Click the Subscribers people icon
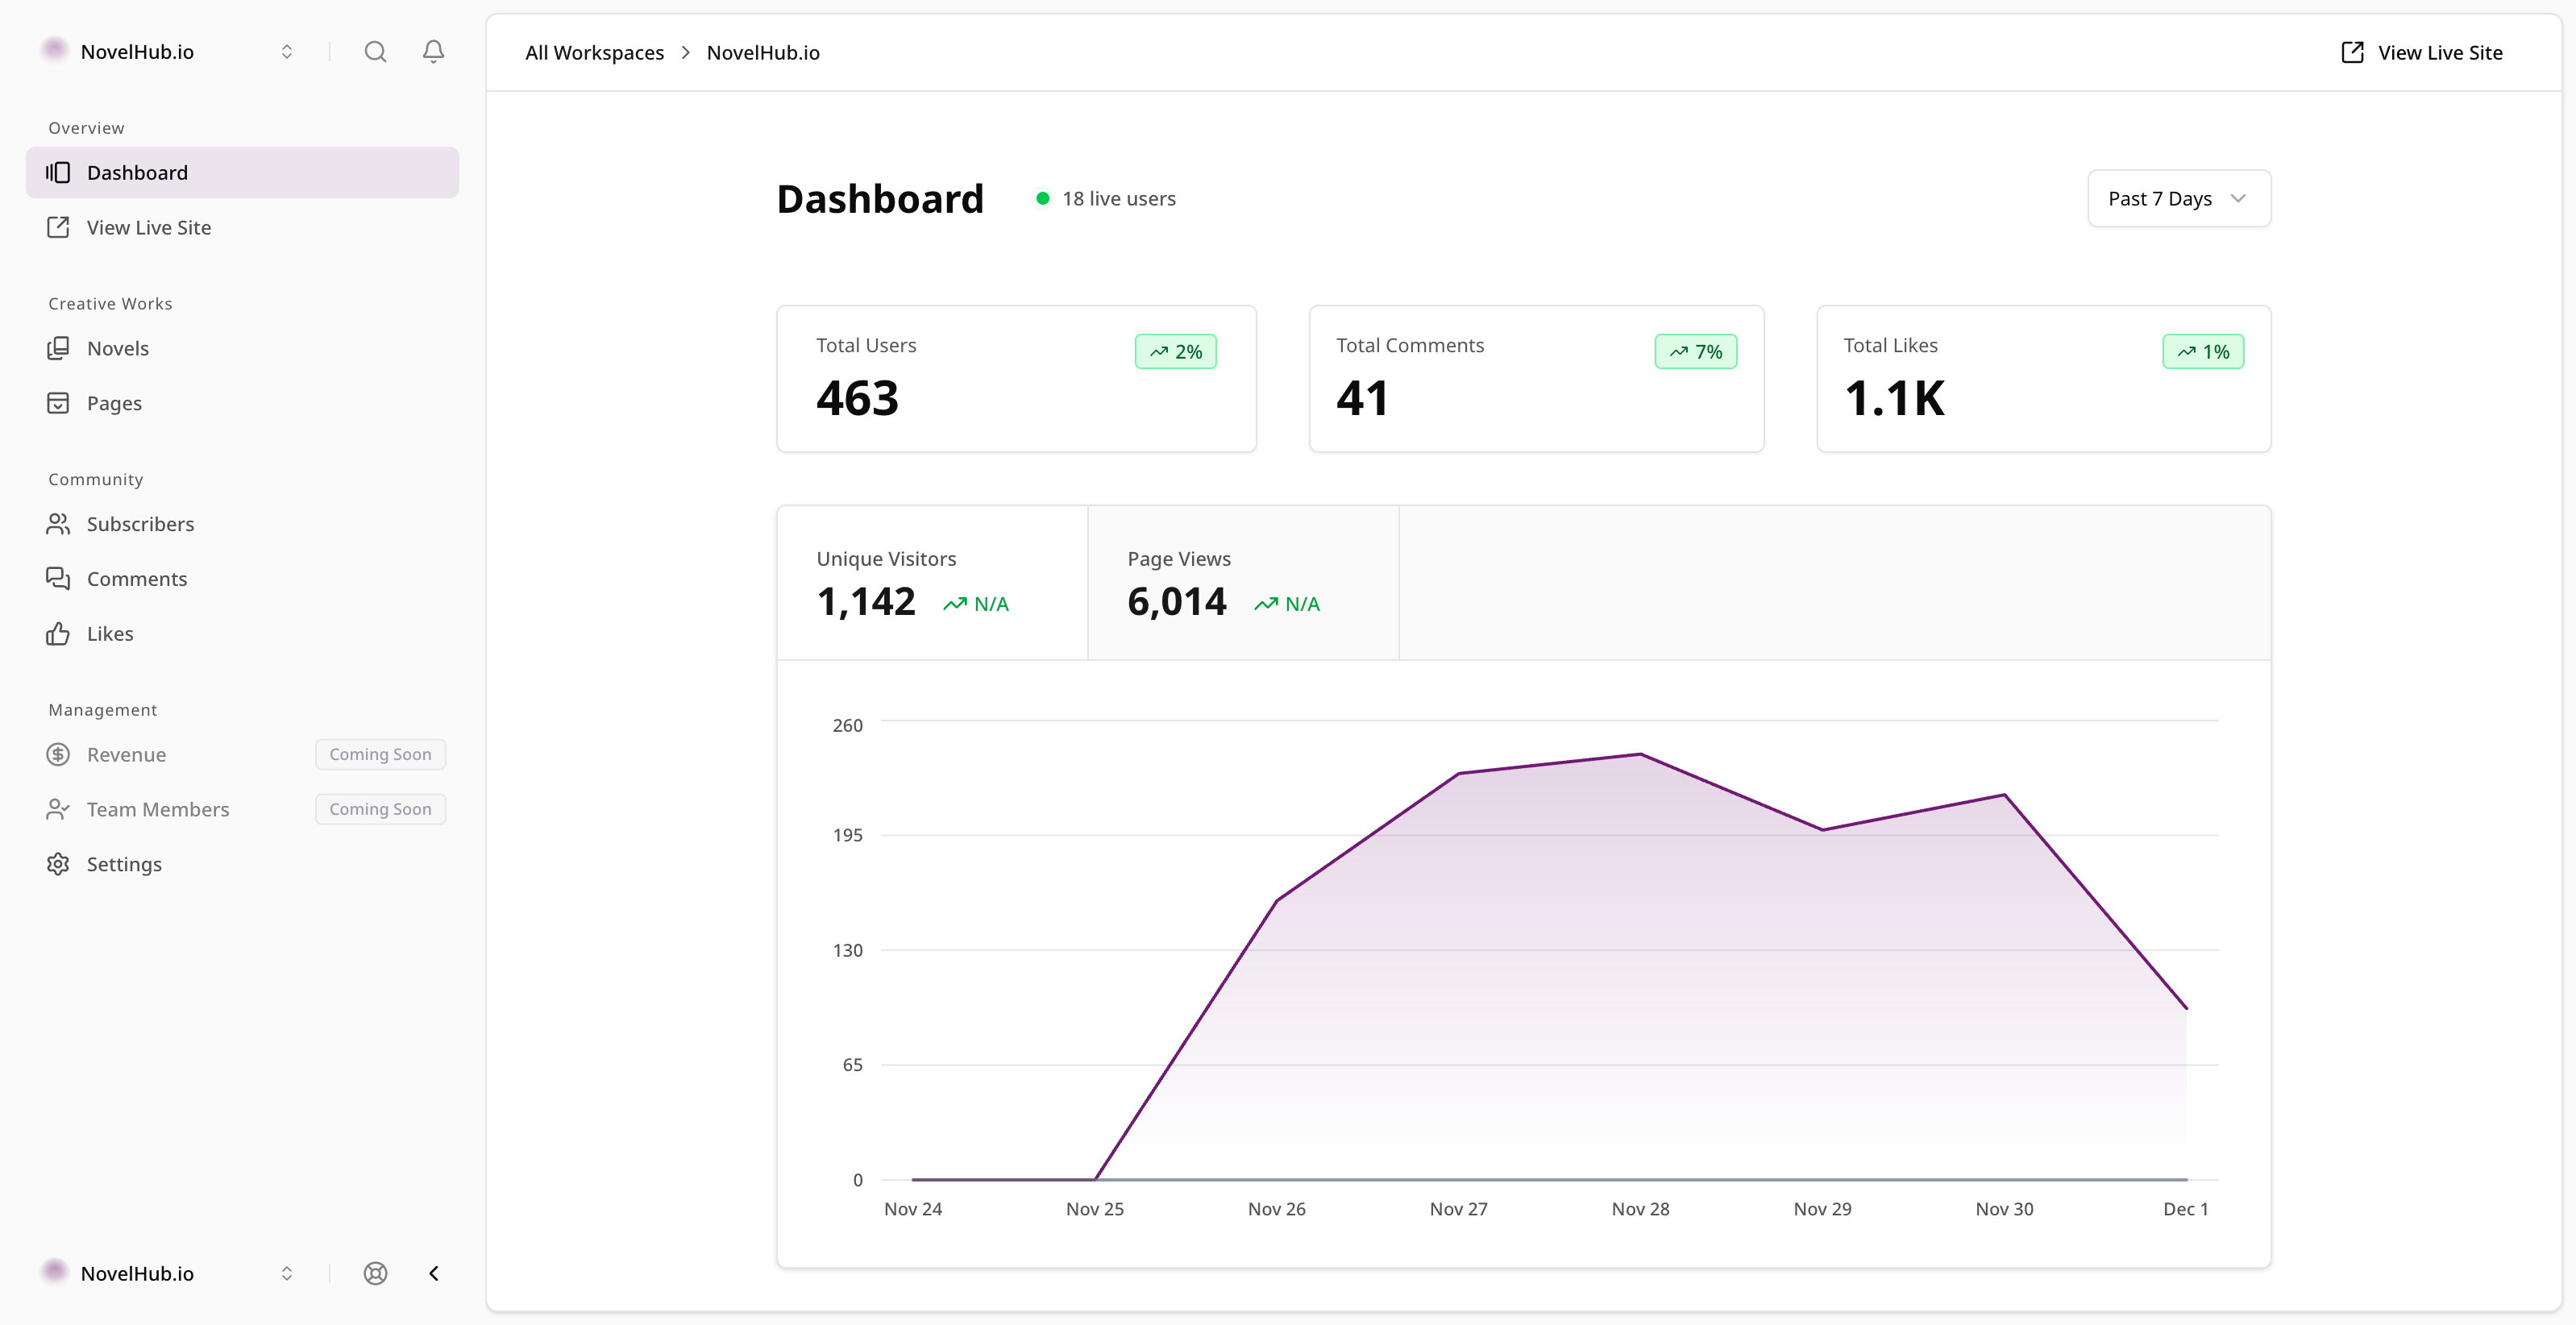2576x1325 pixels. (59, 523)
